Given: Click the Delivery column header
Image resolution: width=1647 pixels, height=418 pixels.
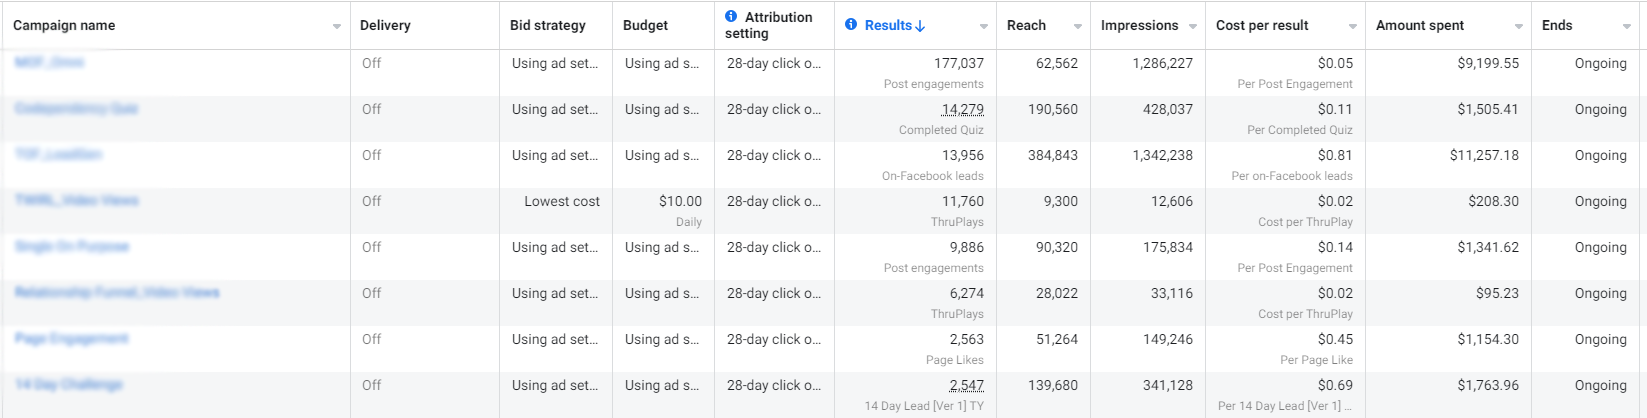Looking at the screenshot, I should tap(385, 25).
